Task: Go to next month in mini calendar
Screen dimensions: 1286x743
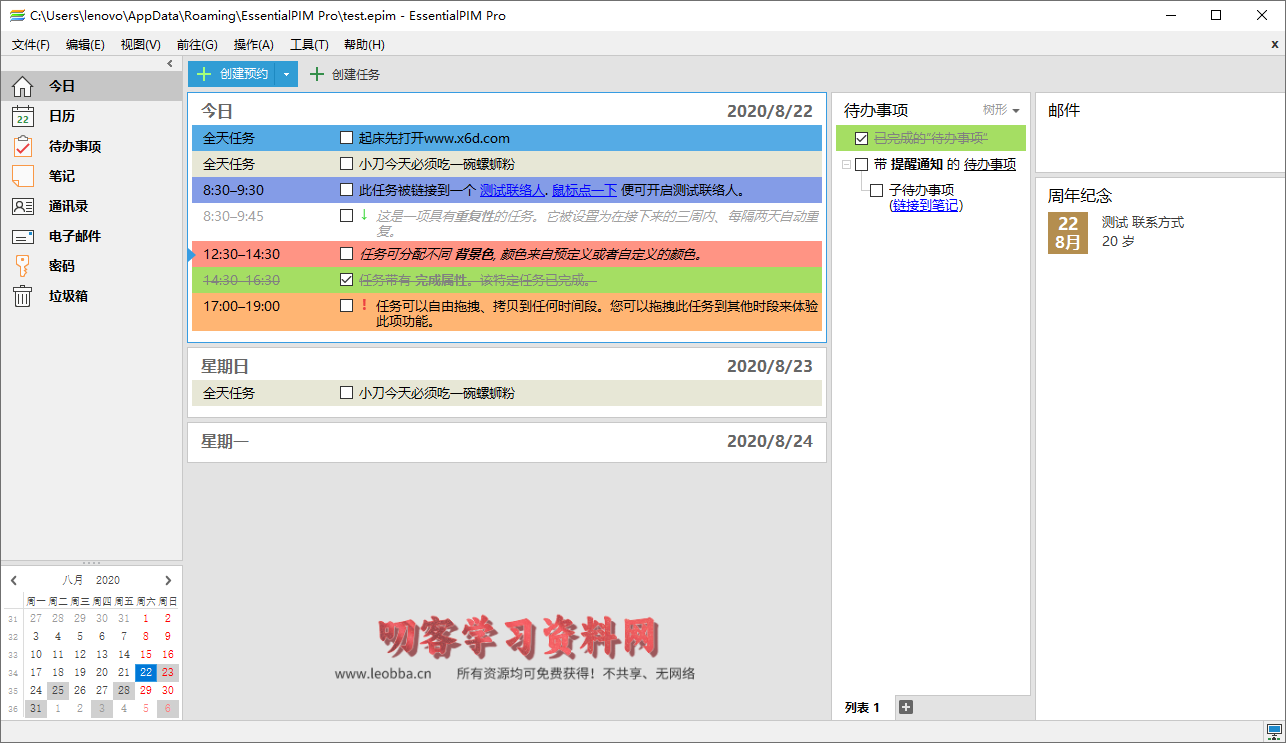Action: (168, 580)
